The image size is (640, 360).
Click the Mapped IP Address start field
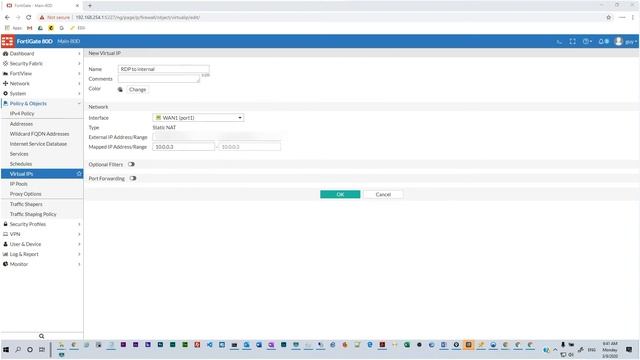pyautogui.click(x=183, y=147)
